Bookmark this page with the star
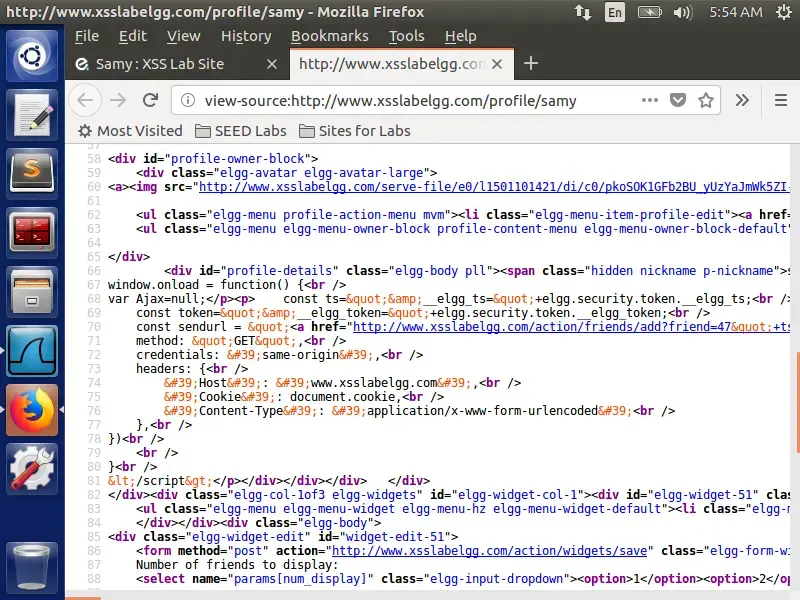This screenshot has width=800, height=600. [x=706, y=100]
